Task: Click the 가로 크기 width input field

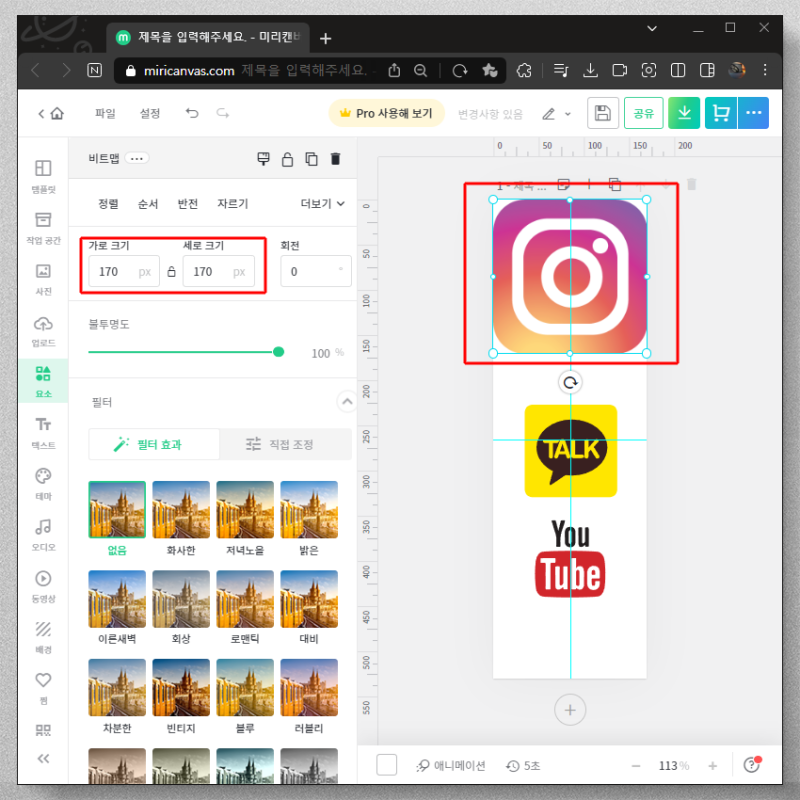Action: pyautogui.click(x=124, y=271)
